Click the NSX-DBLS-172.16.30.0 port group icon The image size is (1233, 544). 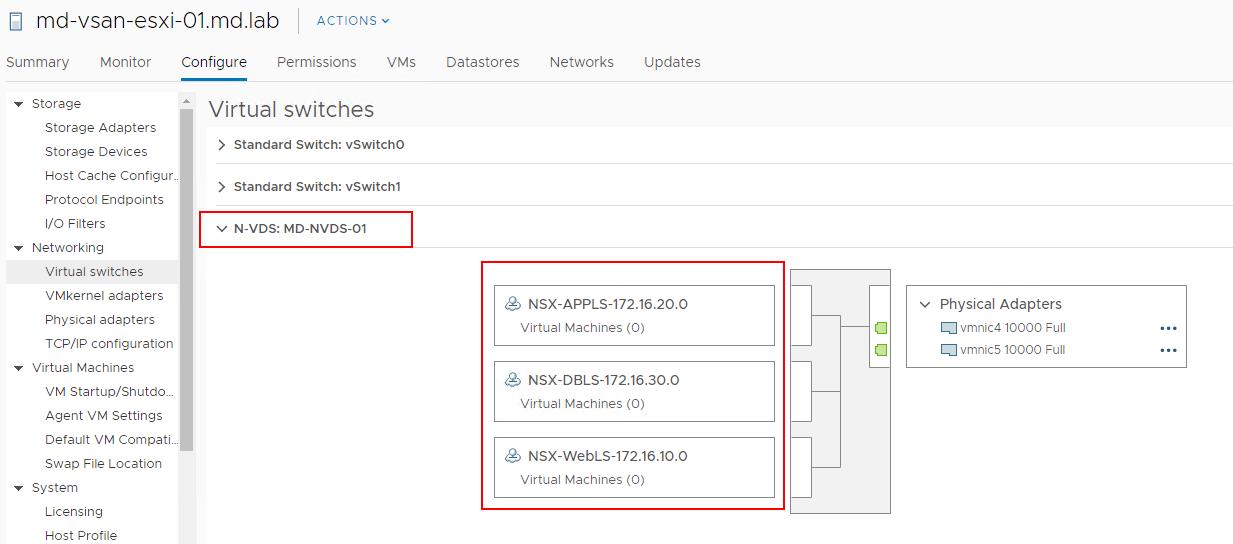pos(513,380)
